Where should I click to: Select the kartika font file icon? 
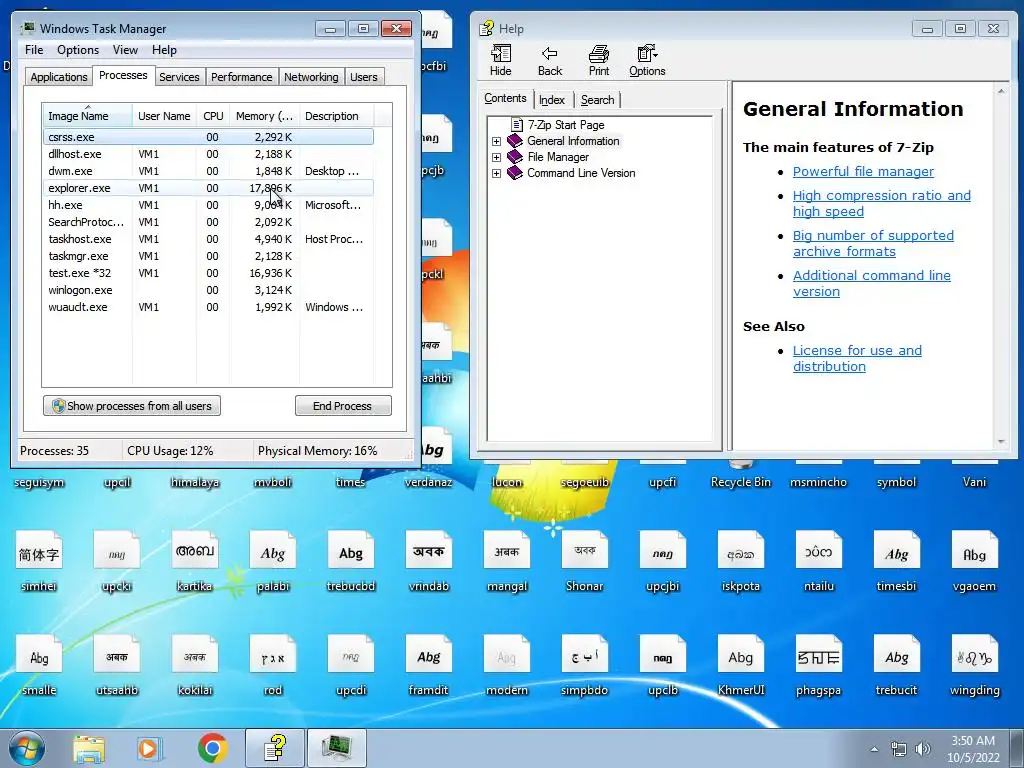(x=195, y=561)
